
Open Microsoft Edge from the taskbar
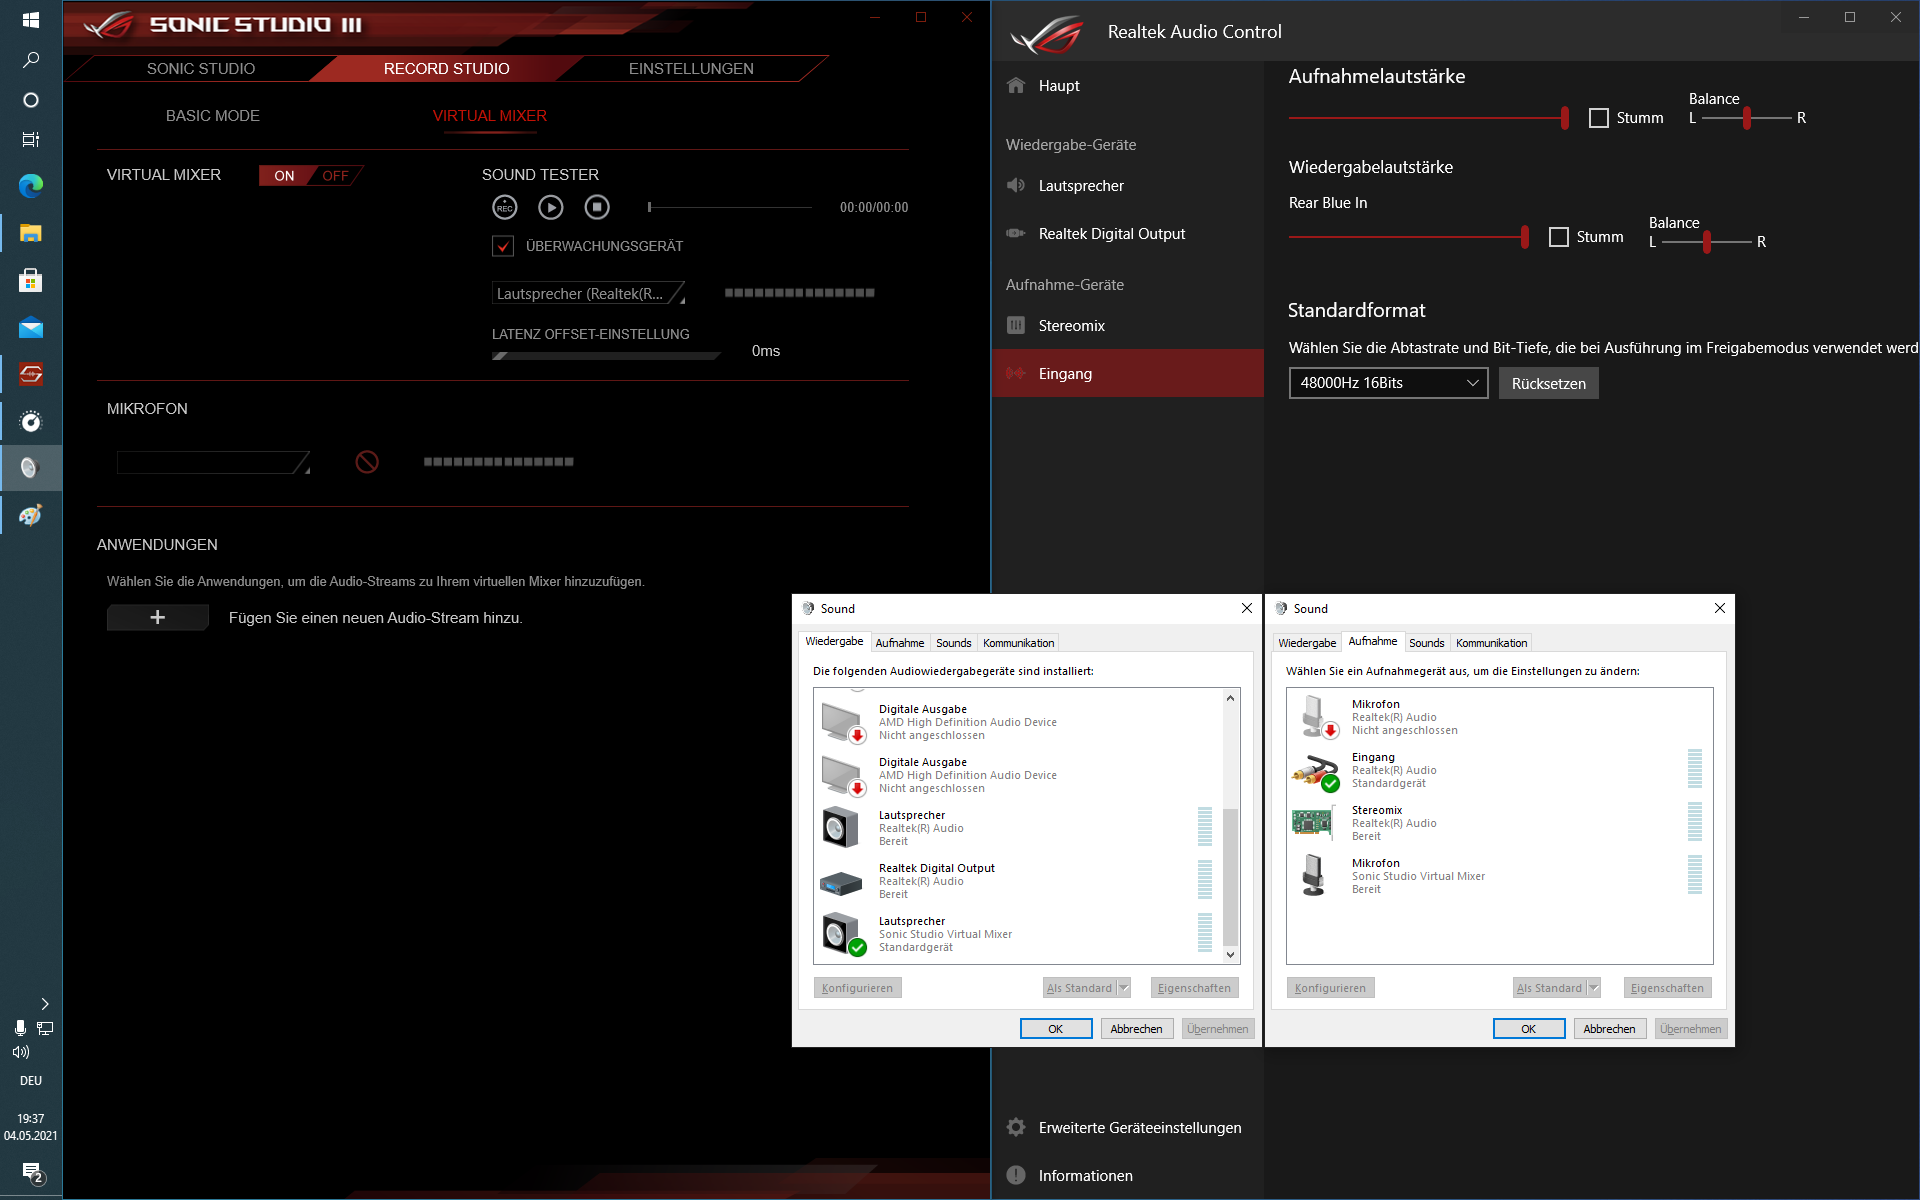pos(31,185)
